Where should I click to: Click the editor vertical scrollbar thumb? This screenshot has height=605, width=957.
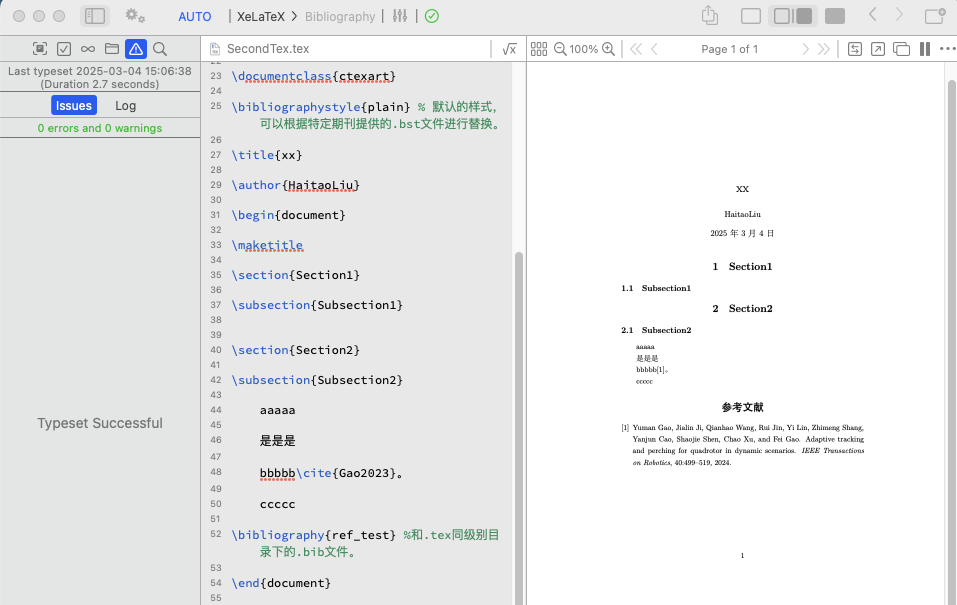tap(519, 427)
